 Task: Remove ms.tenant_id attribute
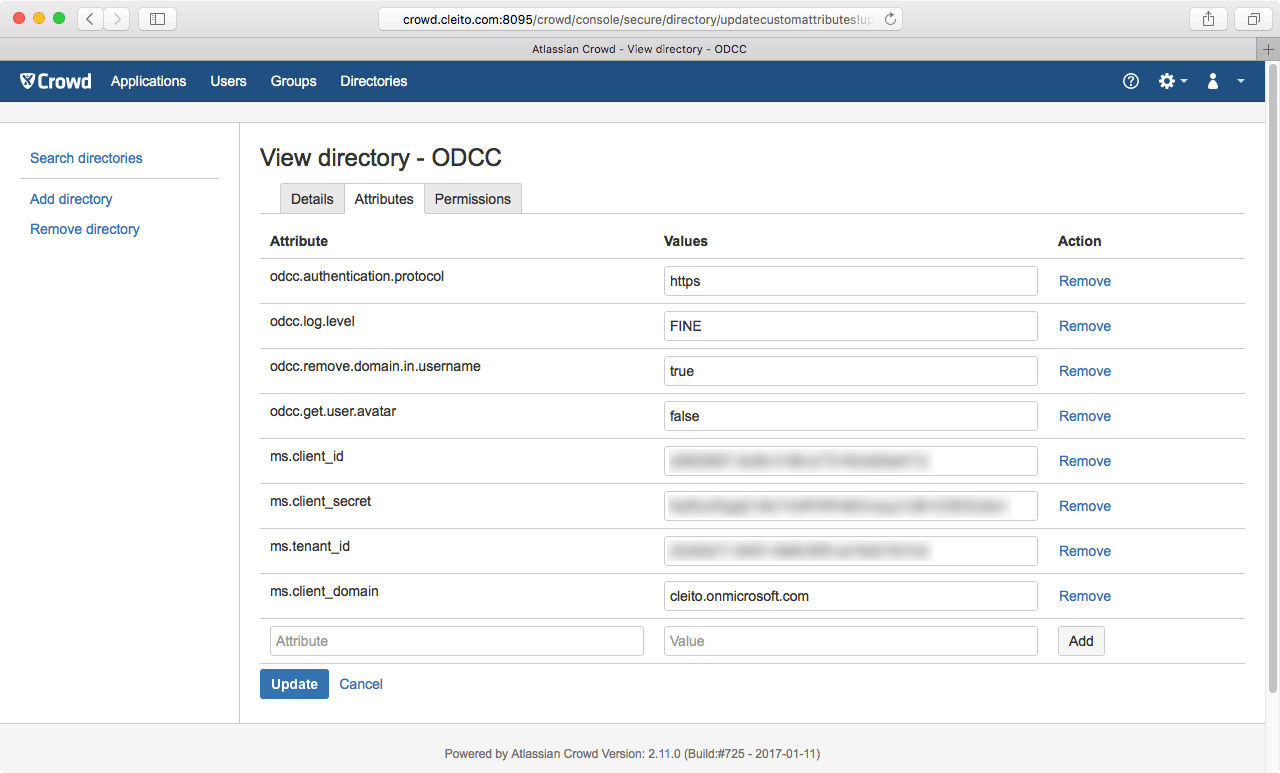(1085, 551)
